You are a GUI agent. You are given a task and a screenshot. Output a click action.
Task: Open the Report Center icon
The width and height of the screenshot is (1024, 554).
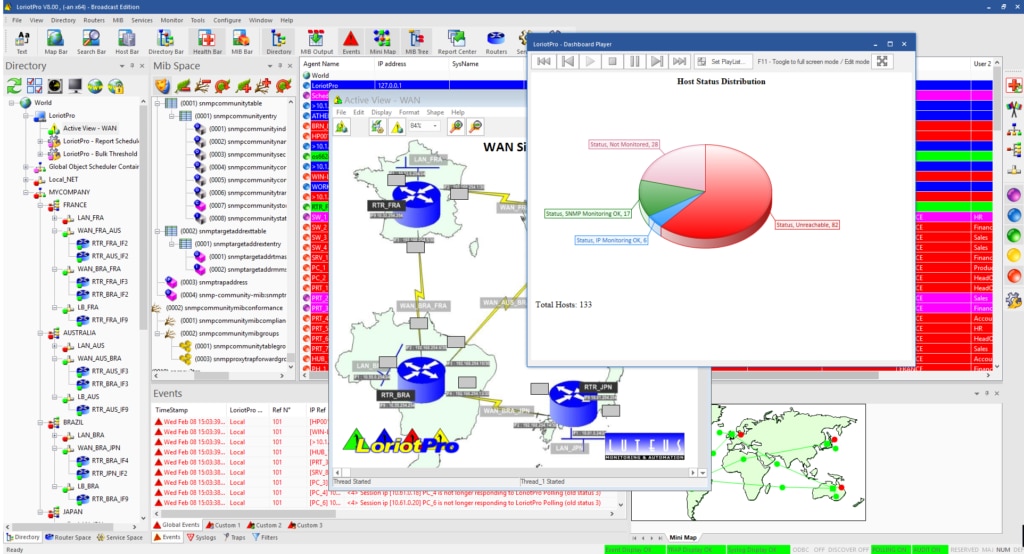tap(457, 42)
